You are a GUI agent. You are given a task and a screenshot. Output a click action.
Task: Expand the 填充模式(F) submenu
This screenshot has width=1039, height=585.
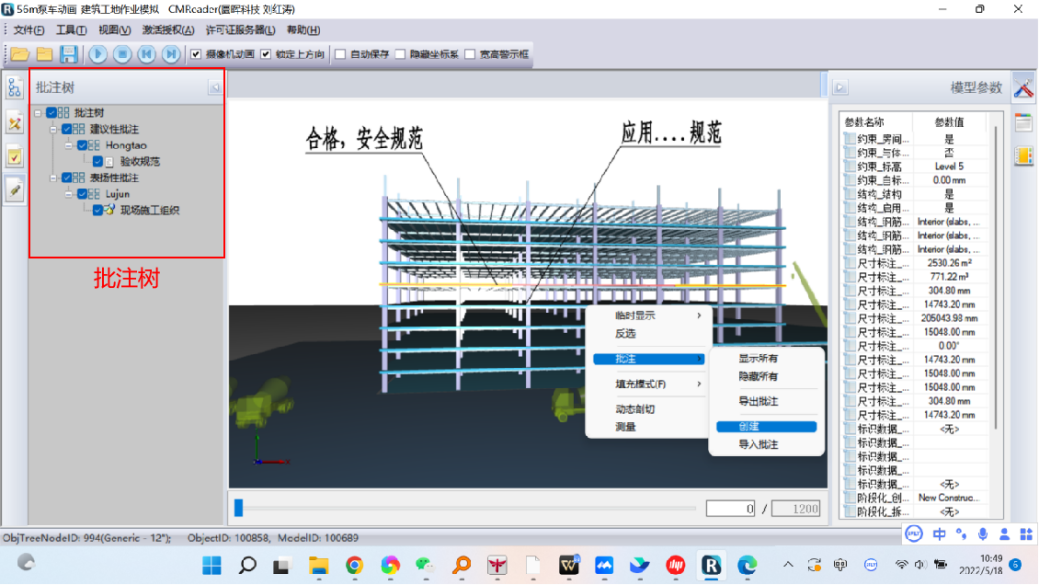pos(647,384)
